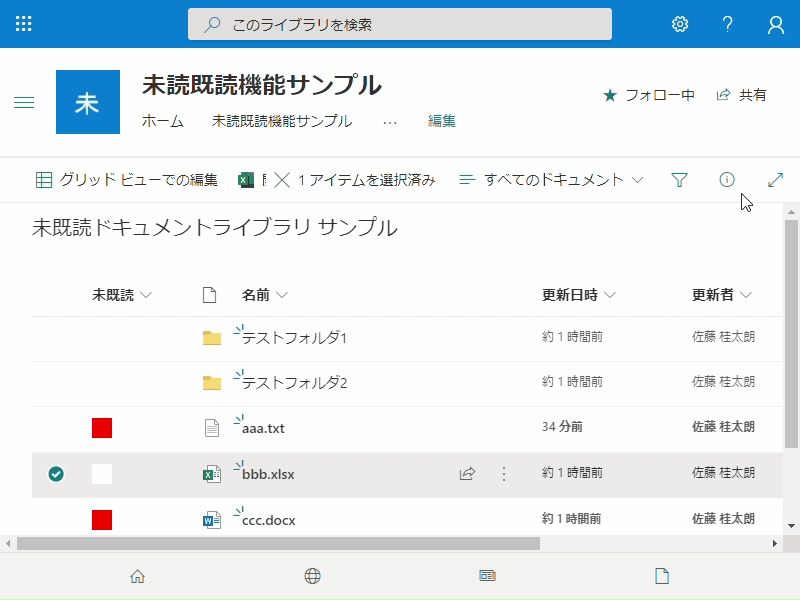This screenshot has height=600, width=800.
Task: Open the help question mark icon
Action: point(728,24)
